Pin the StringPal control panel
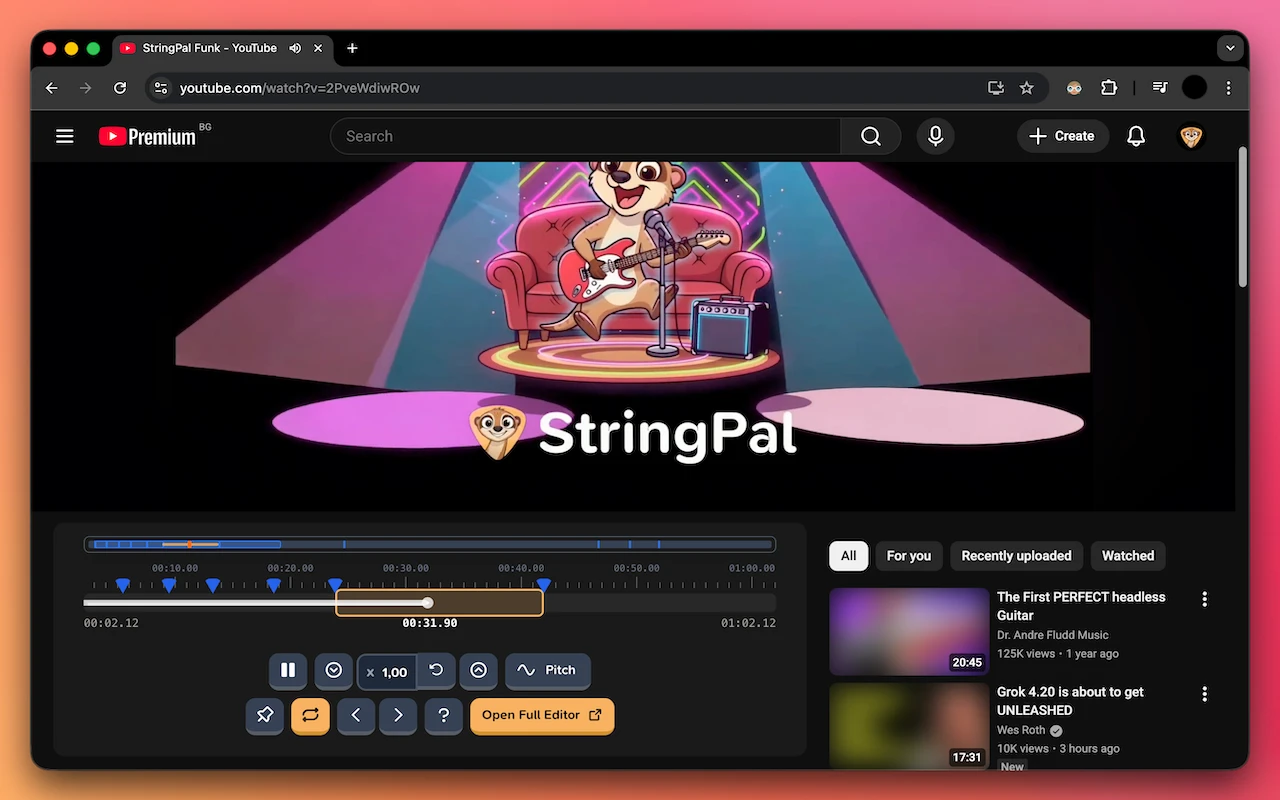Viewport: 1280px width, 800px height. (x=265, y=715)
